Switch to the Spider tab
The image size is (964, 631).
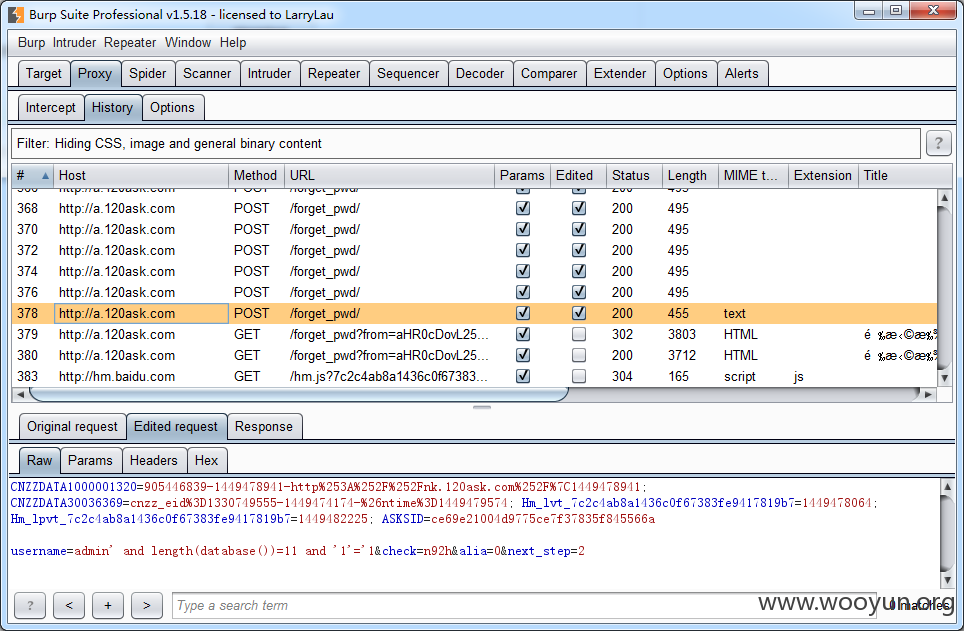pos(148,74)
